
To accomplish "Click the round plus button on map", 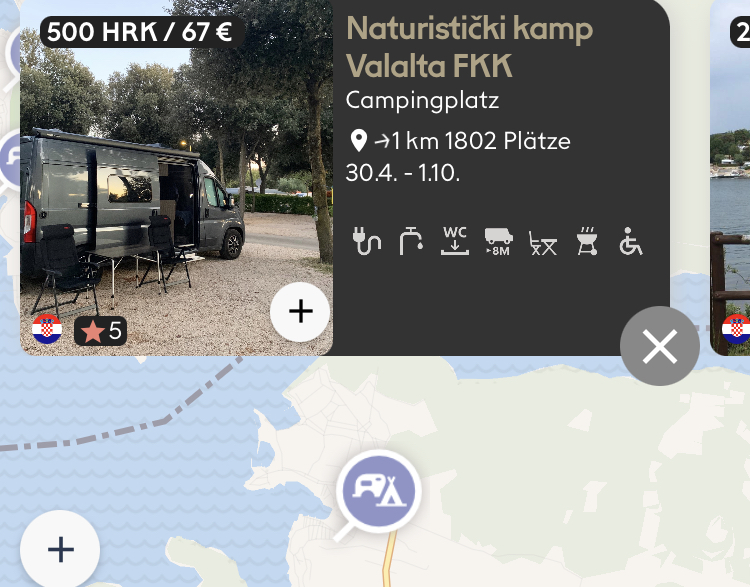I will click(60, 549).
